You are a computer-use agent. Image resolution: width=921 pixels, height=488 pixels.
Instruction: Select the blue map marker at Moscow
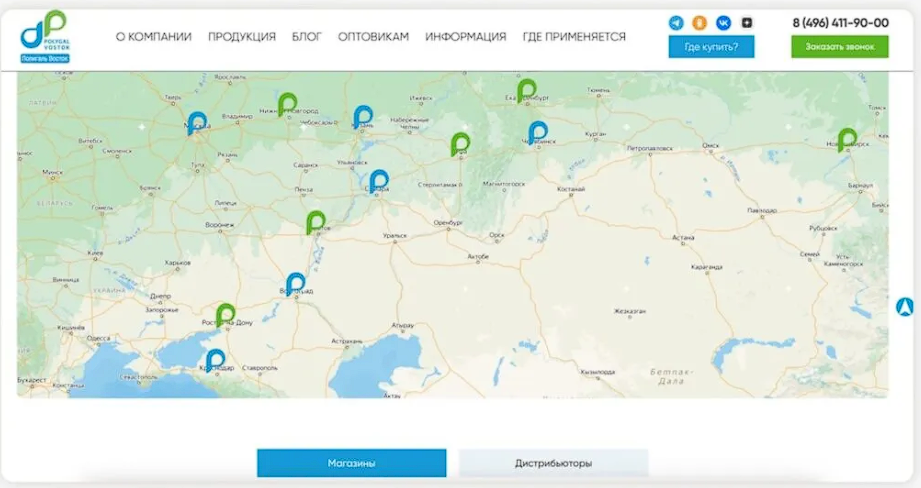point(197,121)
